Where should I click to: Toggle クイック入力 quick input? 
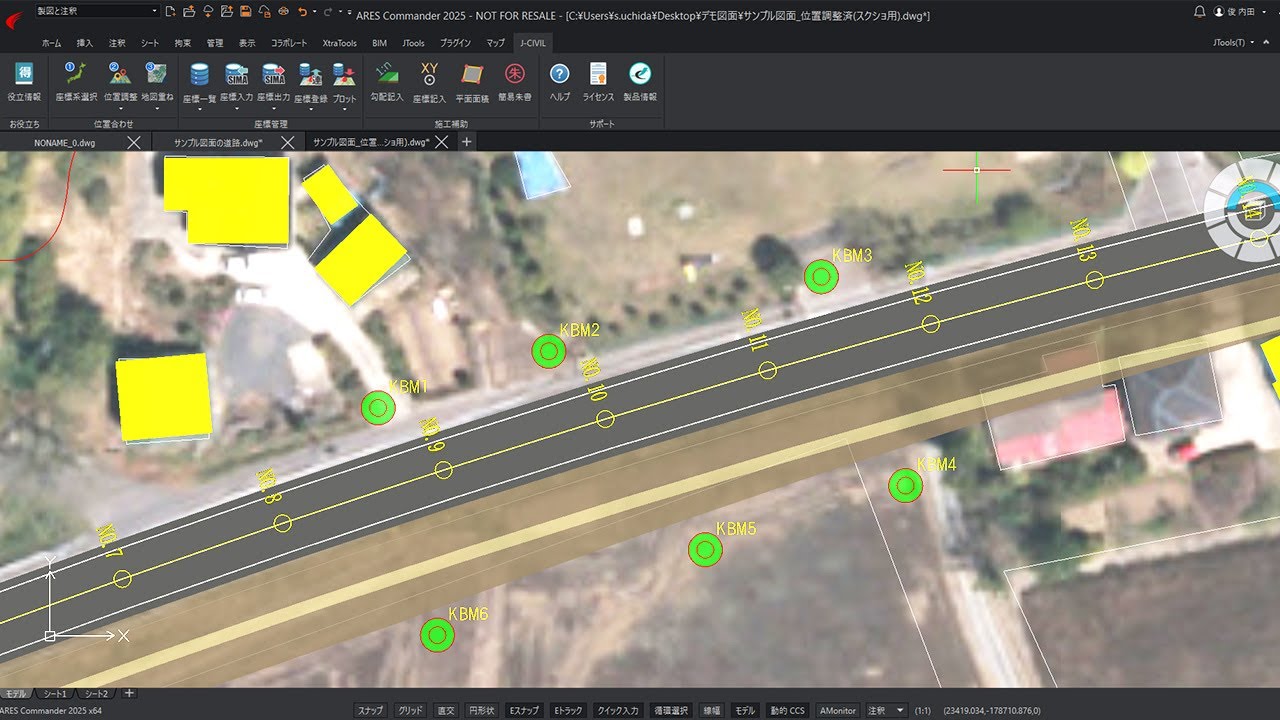[617, 711]
